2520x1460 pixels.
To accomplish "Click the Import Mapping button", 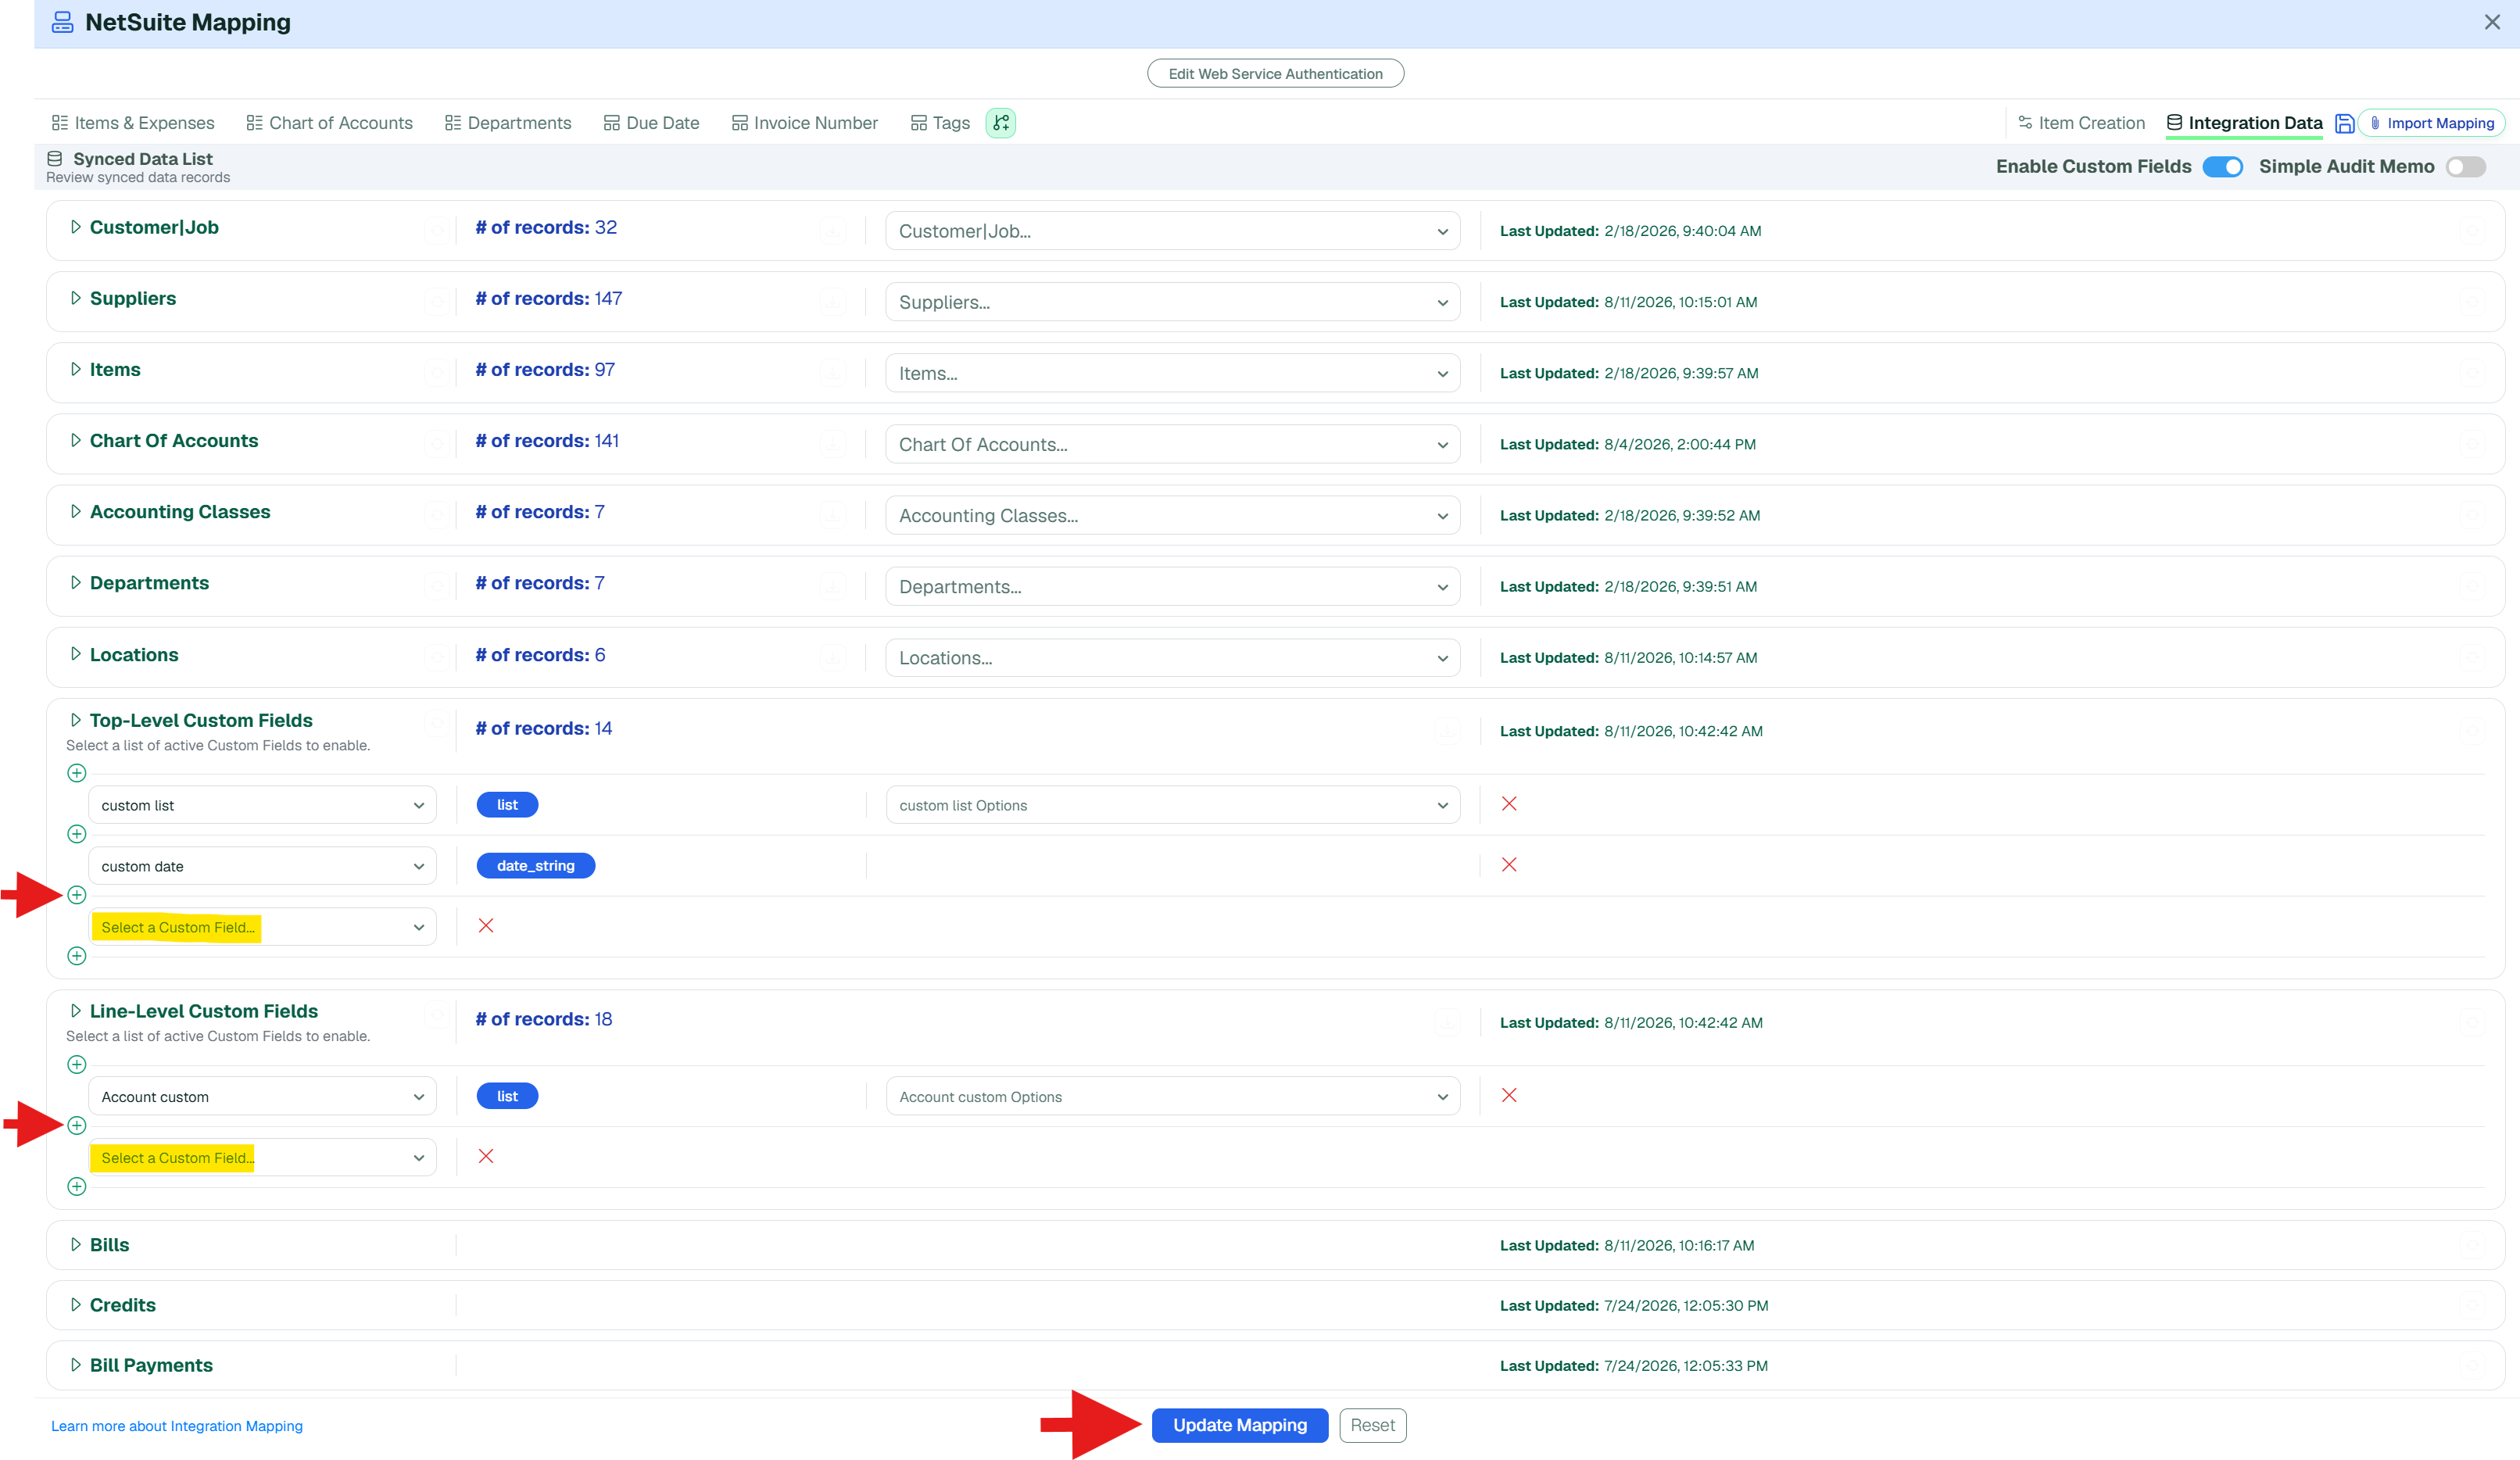I will [x=2431, y=123].
